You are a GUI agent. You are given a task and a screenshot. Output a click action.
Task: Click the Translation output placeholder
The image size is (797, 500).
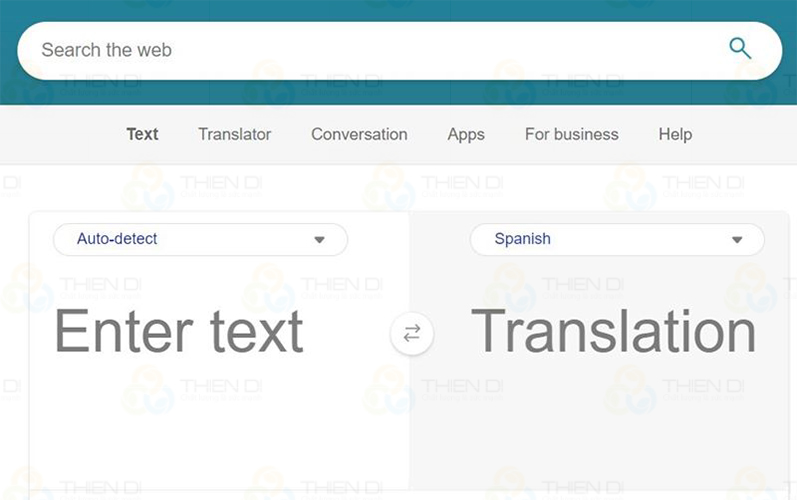click(613, 332)
